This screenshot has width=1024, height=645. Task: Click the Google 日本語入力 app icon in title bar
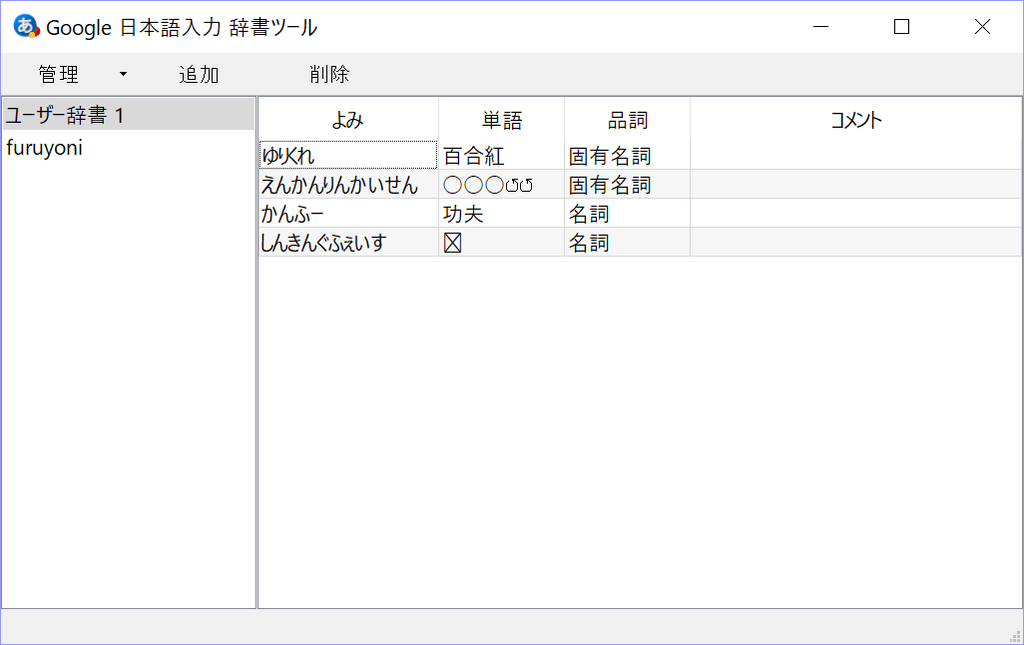click(26, 26)
